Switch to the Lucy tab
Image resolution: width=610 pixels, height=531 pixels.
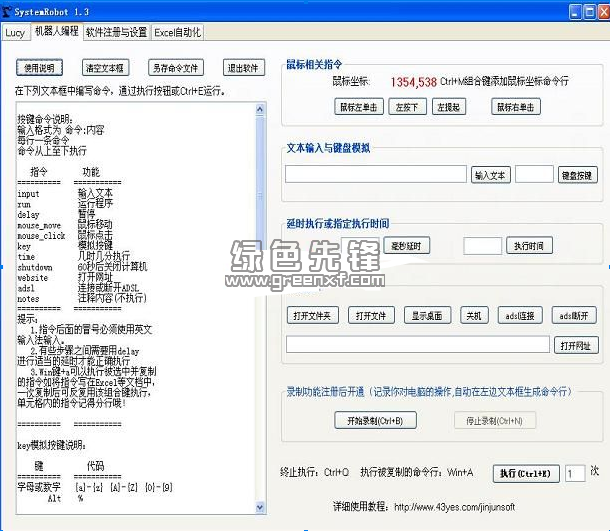15,32
